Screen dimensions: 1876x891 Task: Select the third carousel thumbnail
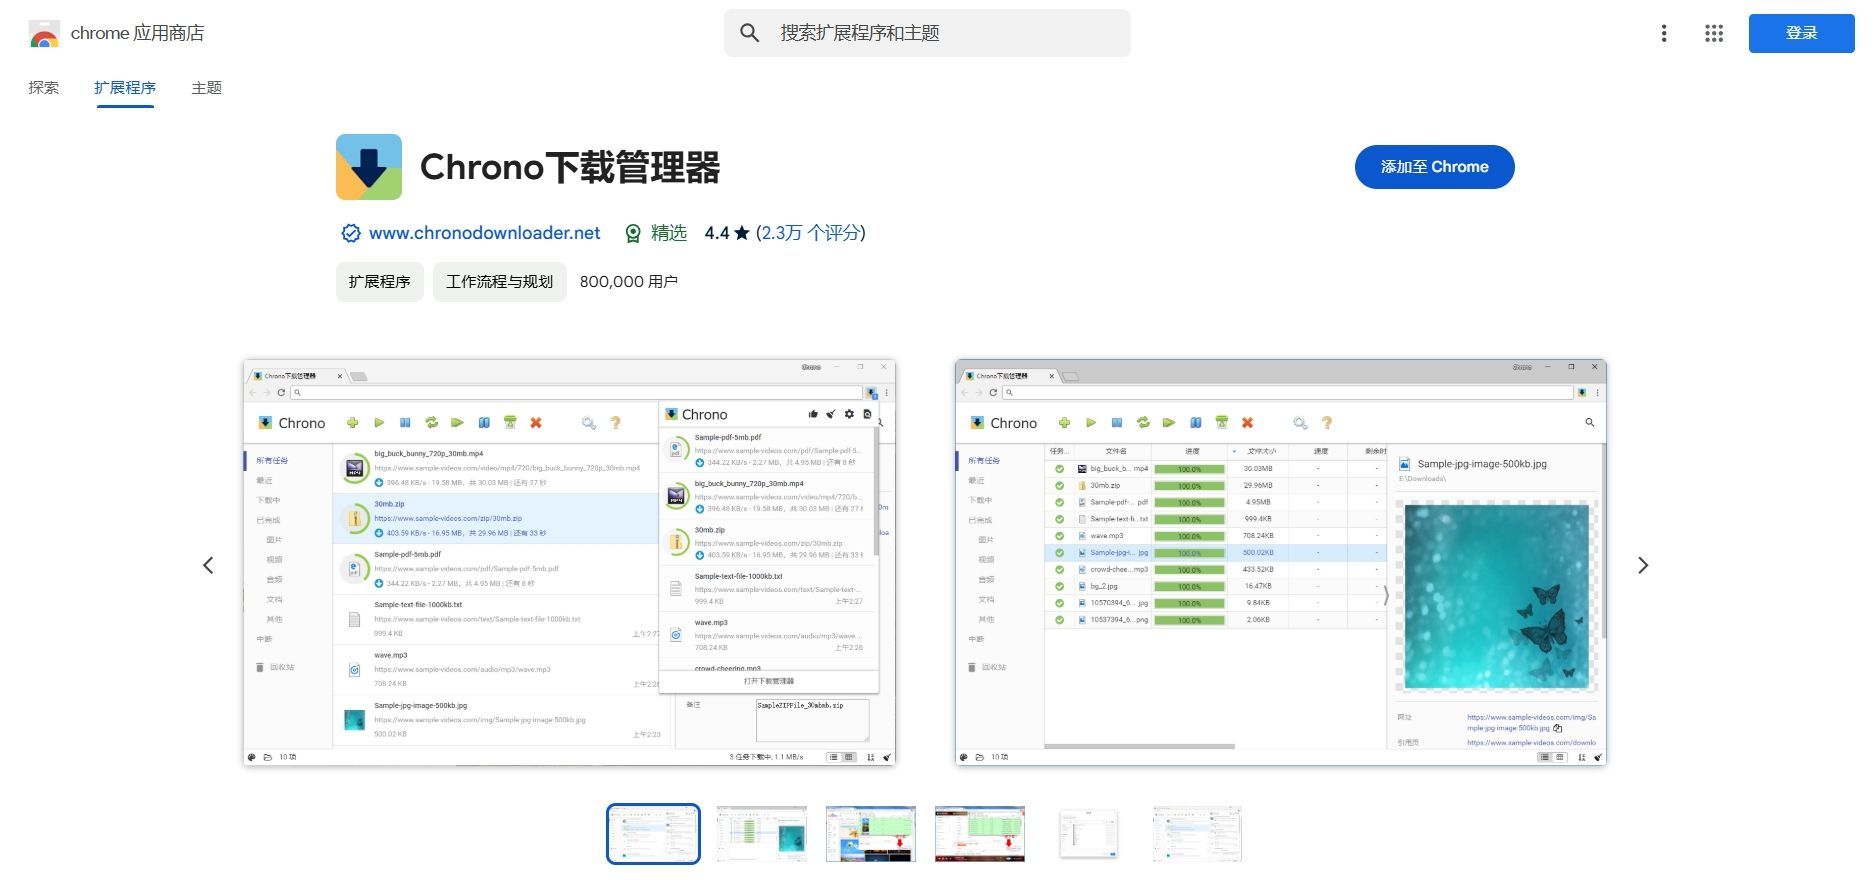click(x=871, y=834)
